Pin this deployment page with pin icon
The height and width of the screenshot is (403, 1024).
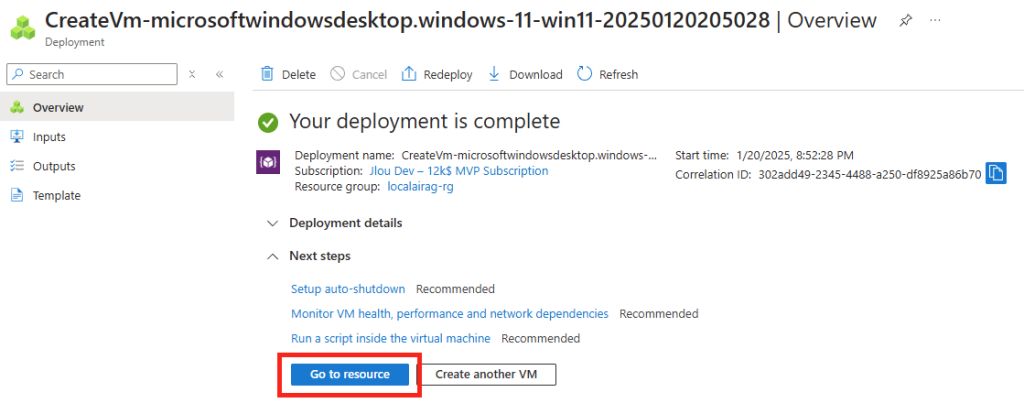click(x=905, y=21)
